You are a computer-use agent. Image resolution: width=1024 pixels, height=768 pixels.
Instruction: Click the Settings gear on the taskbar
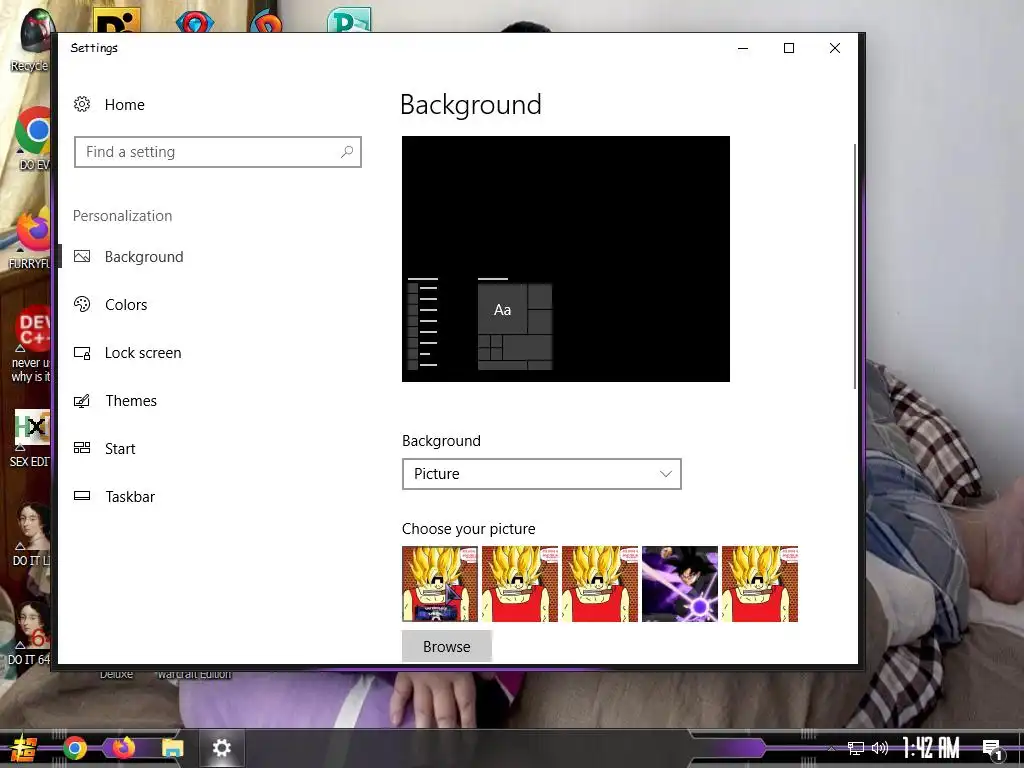222,748
